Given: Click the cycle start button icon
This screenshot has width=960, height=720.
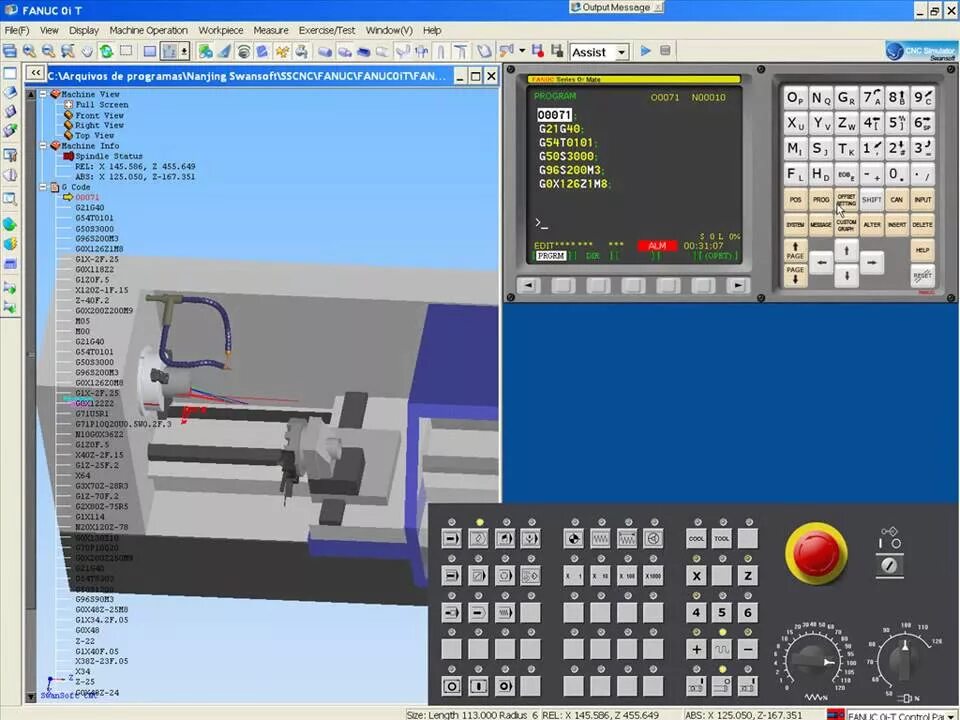Looking at the screenshot, I should (478, 686).
